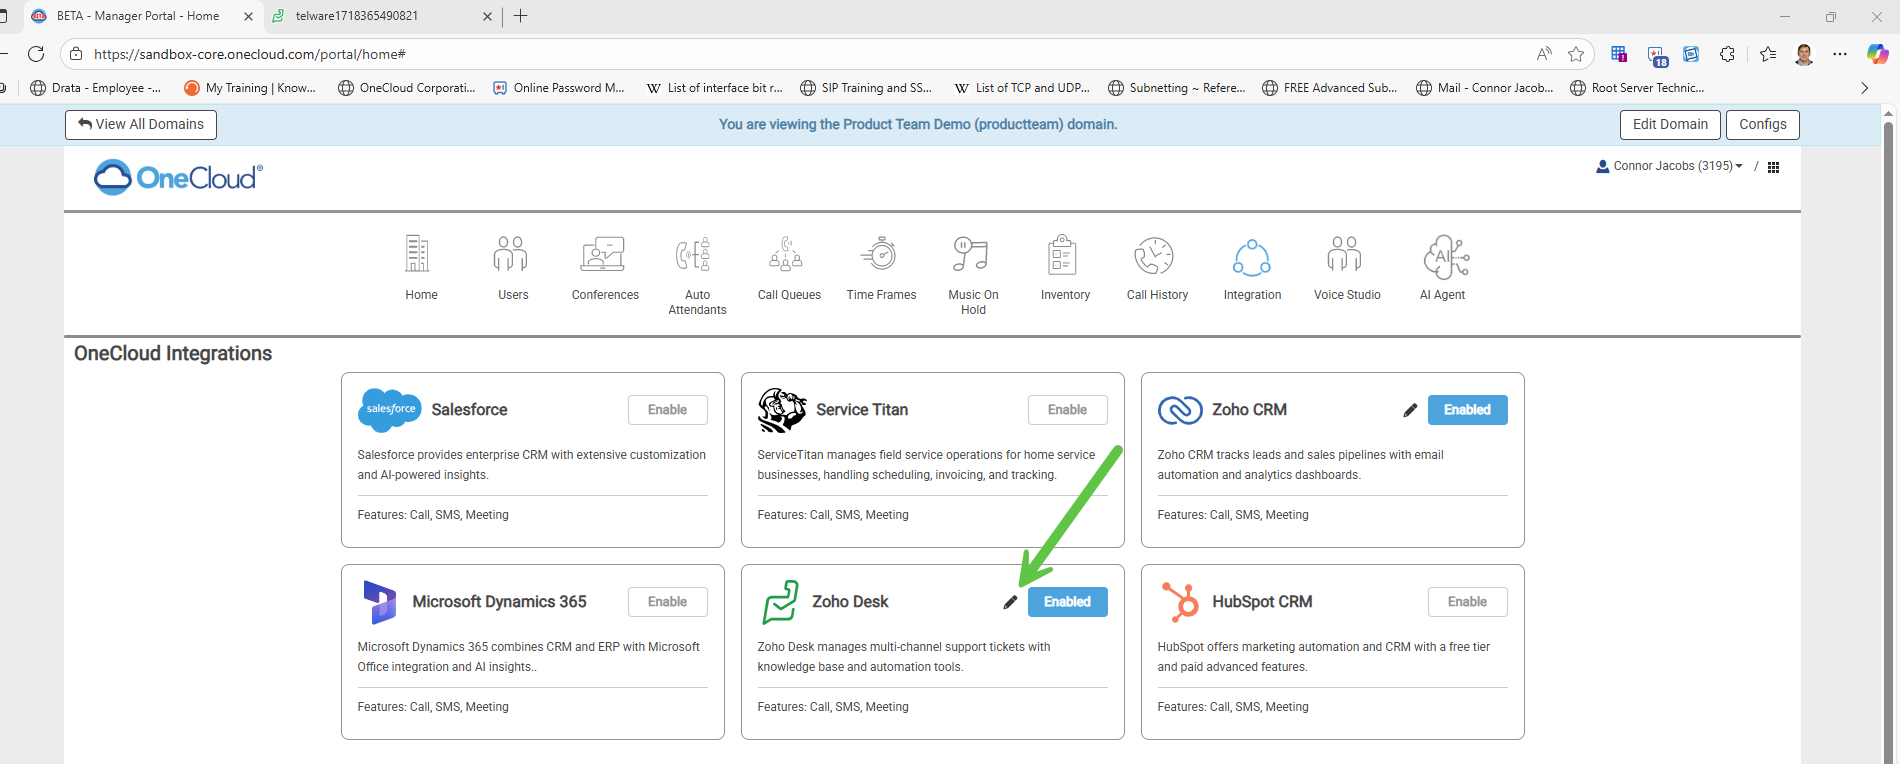Image resolution: width=1900 pixels, height=764 pixels.
Task: Click the browser address bar URL
Action: click(250, 54)
